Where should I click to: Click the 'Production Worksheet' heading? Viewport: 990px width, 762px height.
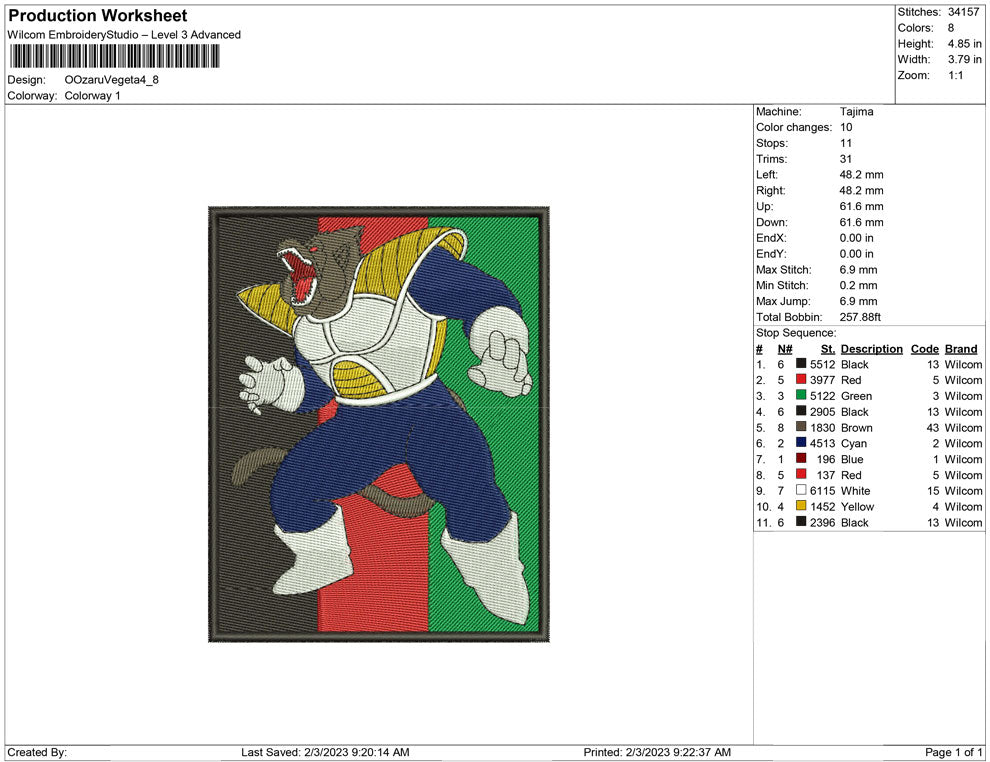pyautogui.click(x=98, y=16)
